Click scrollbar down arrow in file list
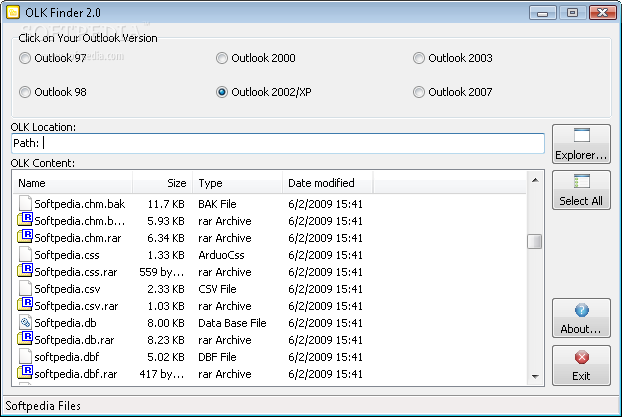Image resolution: width=622 pixels, height=417 pixels. click(x=535, y=376)
